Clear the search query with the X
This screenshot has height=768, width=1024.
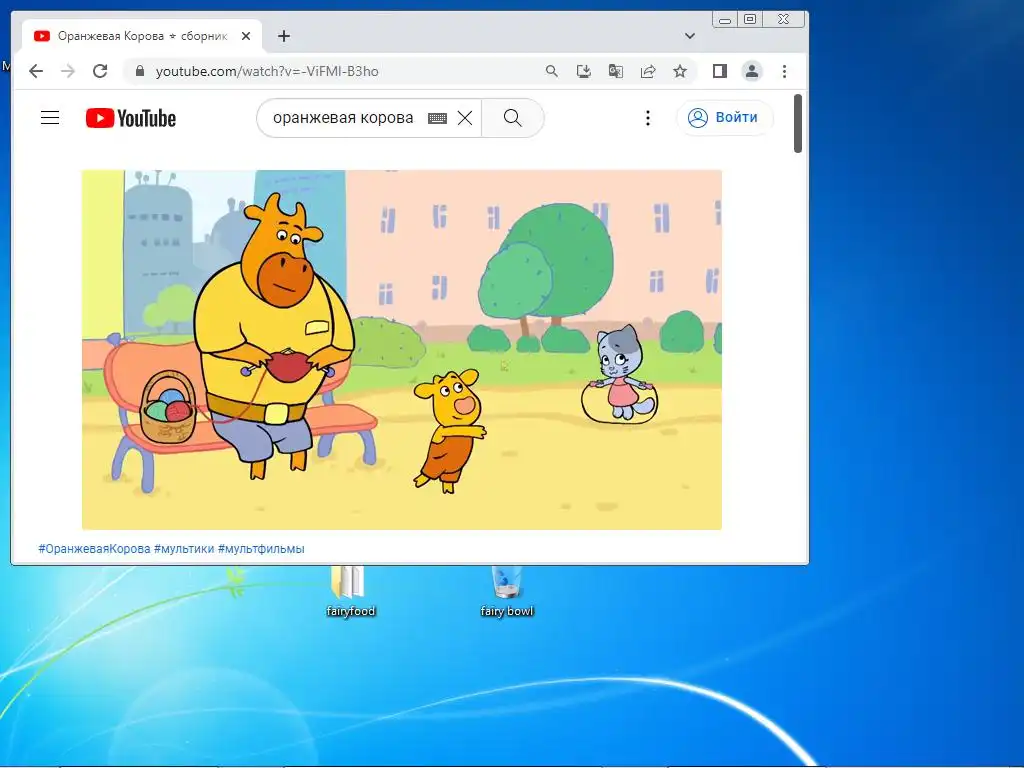pyautogui.click(x=465, y=118)
